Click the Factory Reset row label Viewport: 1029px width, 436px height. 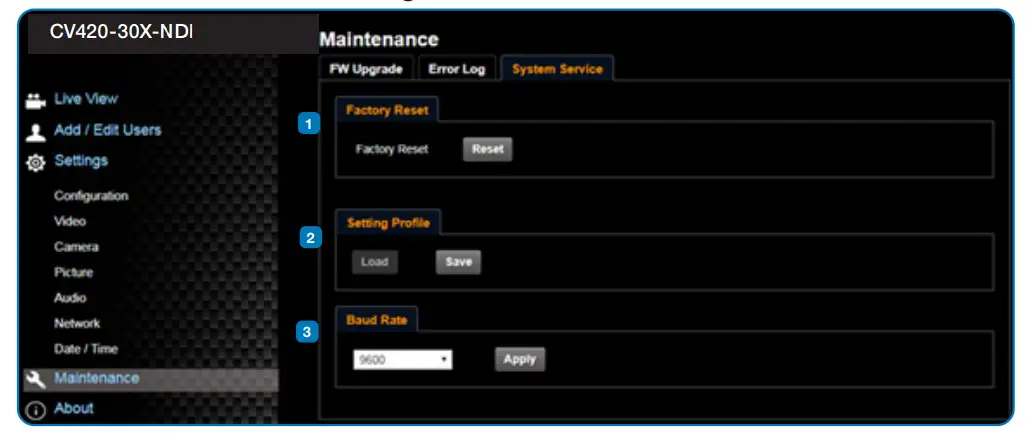coord(392,150)
